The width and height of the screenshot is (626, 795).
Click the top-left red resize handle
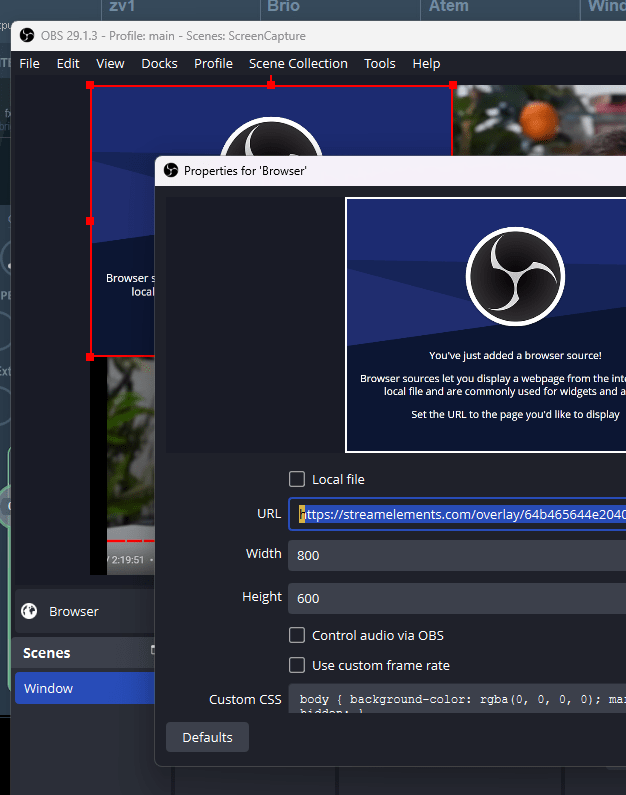coord(90,85)
